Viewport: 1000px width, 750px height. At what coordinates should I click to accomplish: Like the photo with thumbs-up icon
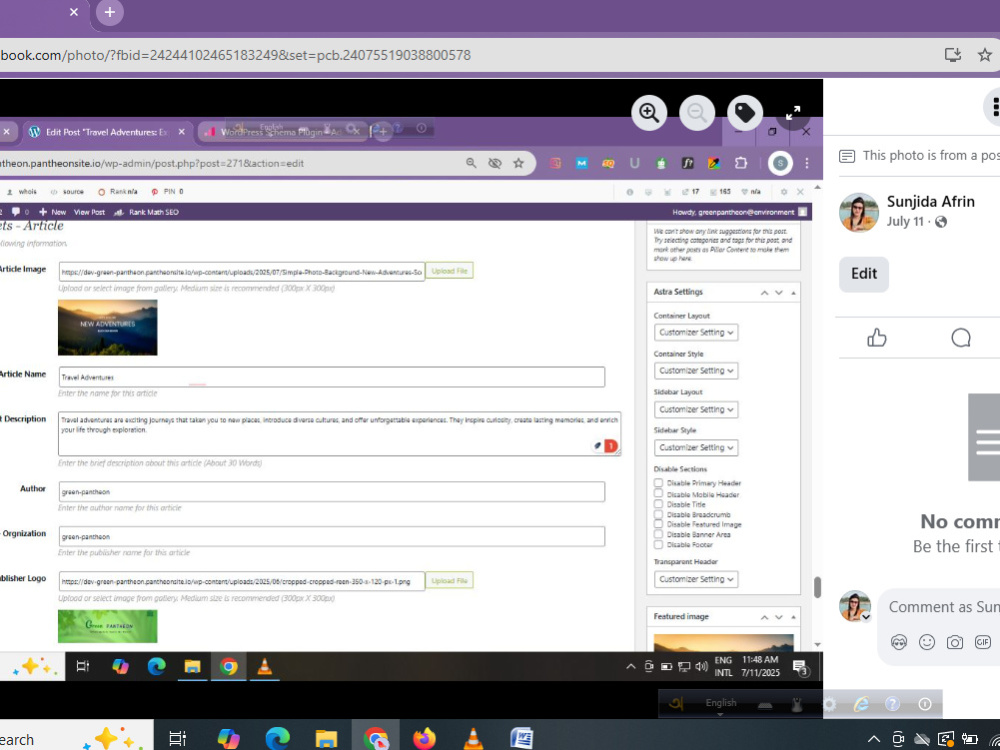(x=877, y=337)
